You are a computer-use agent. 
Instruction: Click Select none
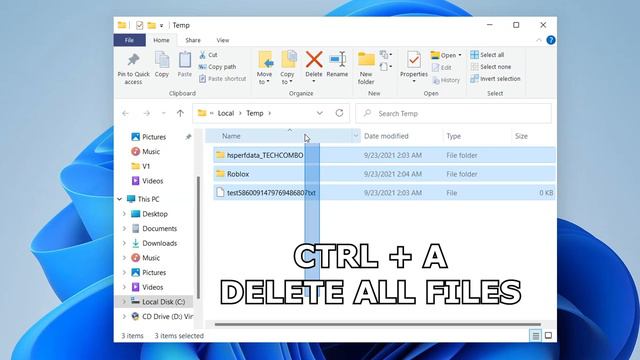point(491,67)
